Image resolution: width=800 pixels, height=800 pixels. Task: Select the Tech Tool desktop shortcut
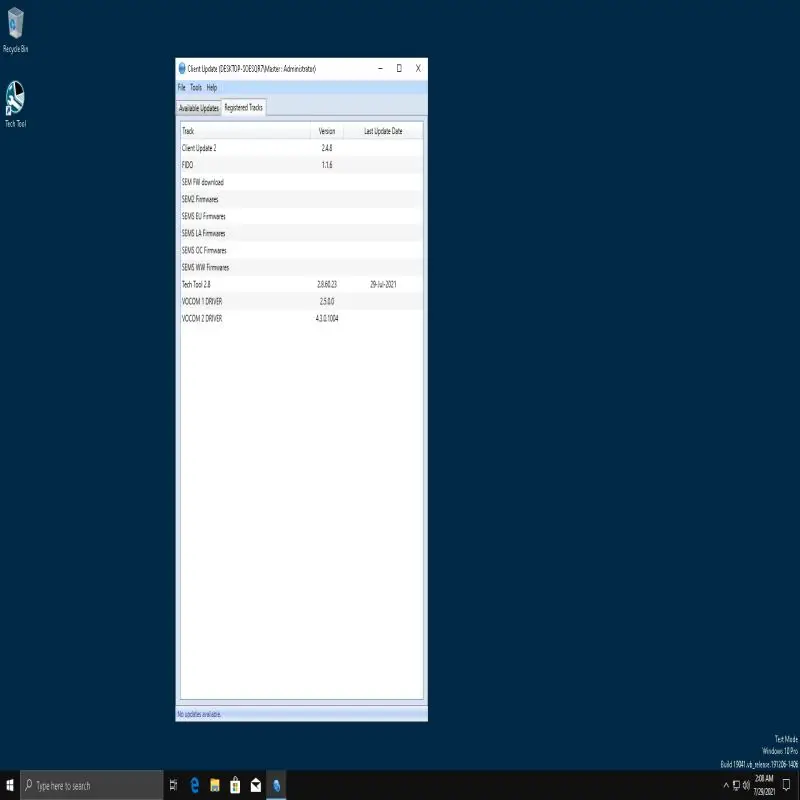click(15, 105)
